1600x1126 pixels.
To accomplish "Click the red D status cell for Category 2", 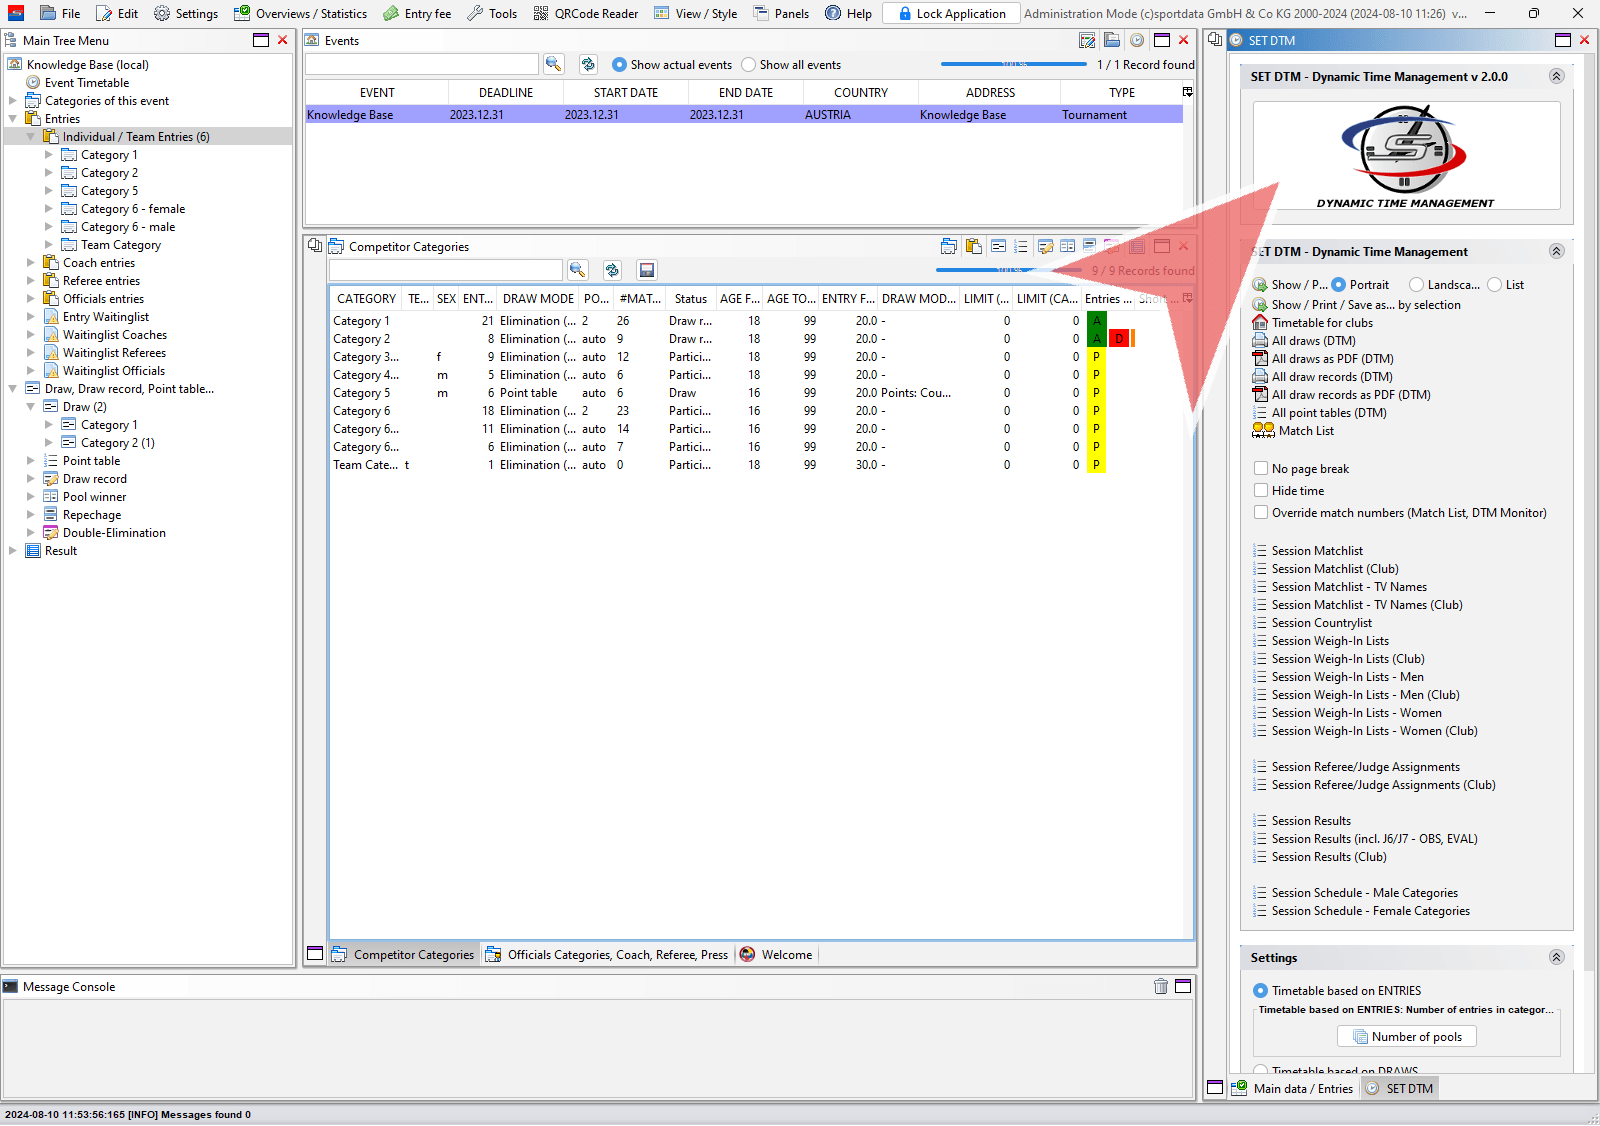I will pos(1119,339).
